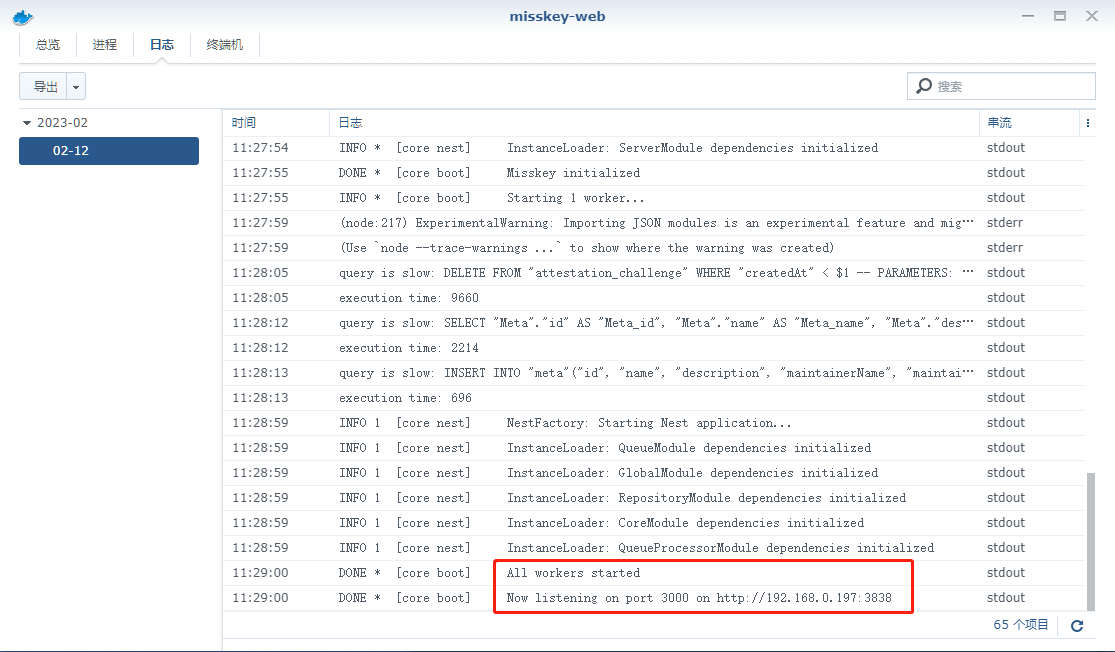The width and height of the screenshot is (1115, 652).
Task: Sort by 时间 column header
Action: click(x=276, y=123)
